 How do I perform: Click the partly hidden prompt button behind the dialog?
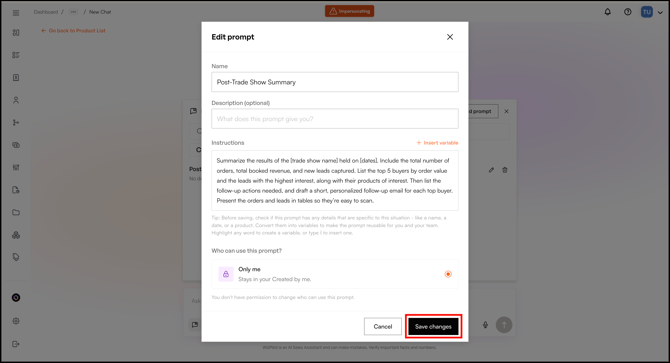click(x=483, y=111)
